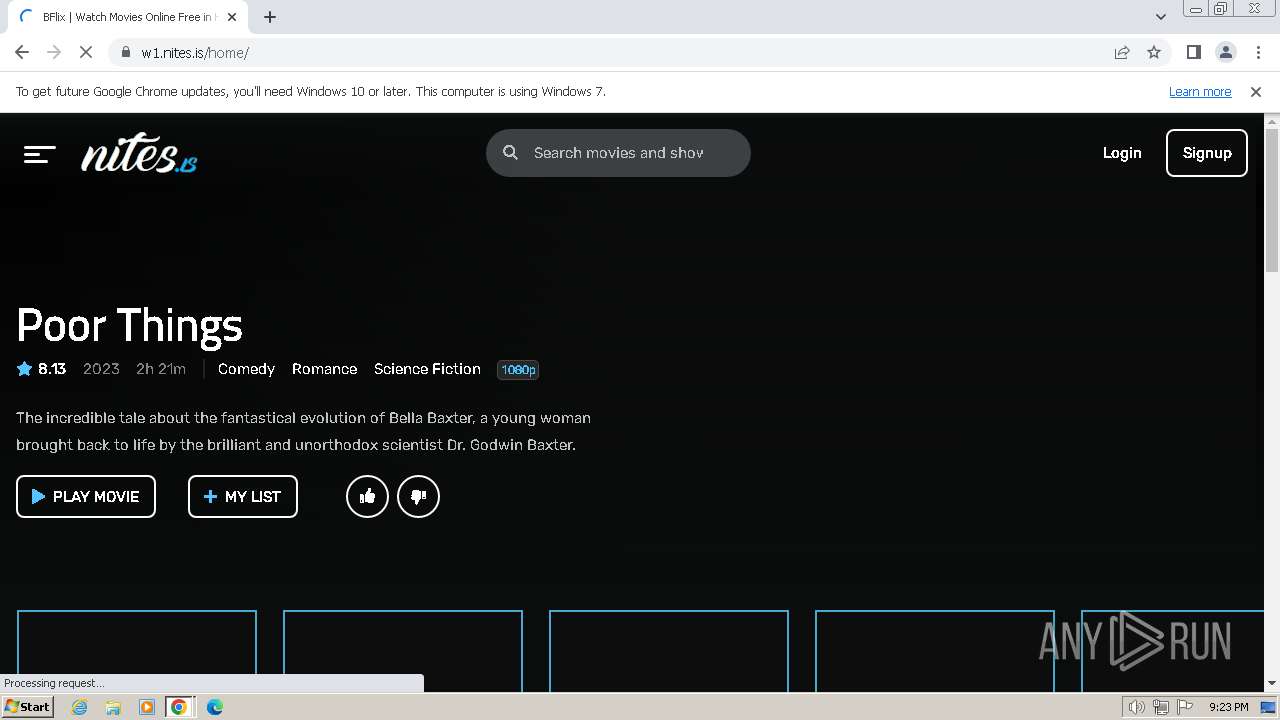Dislike the movie with thumbs down
Image resolution: width=1280 pixels, height=720 pixels.
click(x=418, y=496)
